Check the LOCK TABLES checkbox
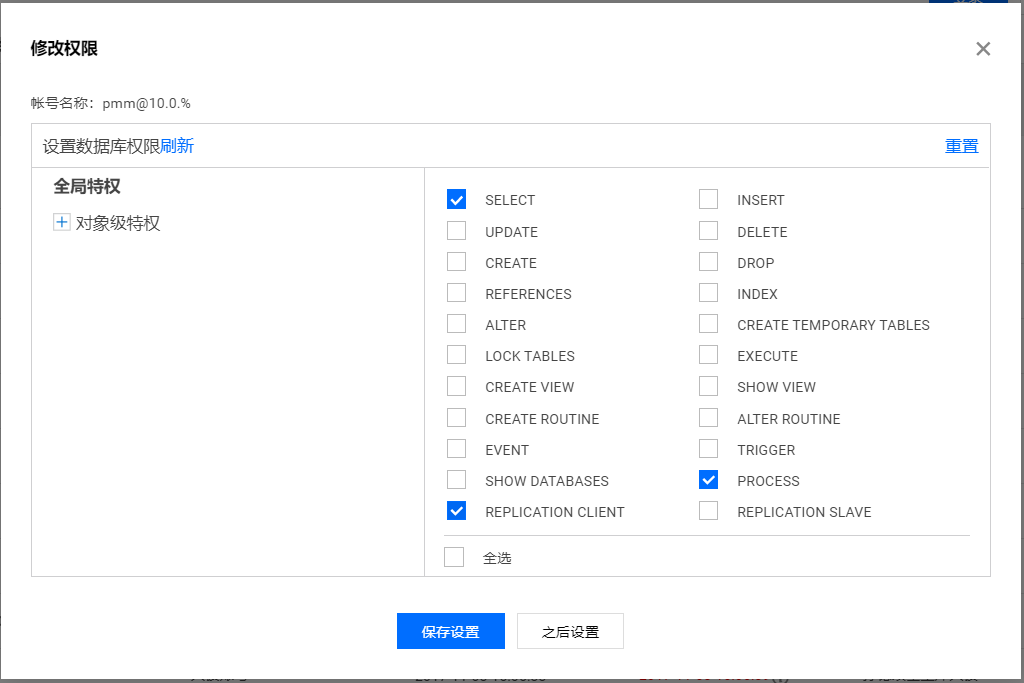 [457, 356]
